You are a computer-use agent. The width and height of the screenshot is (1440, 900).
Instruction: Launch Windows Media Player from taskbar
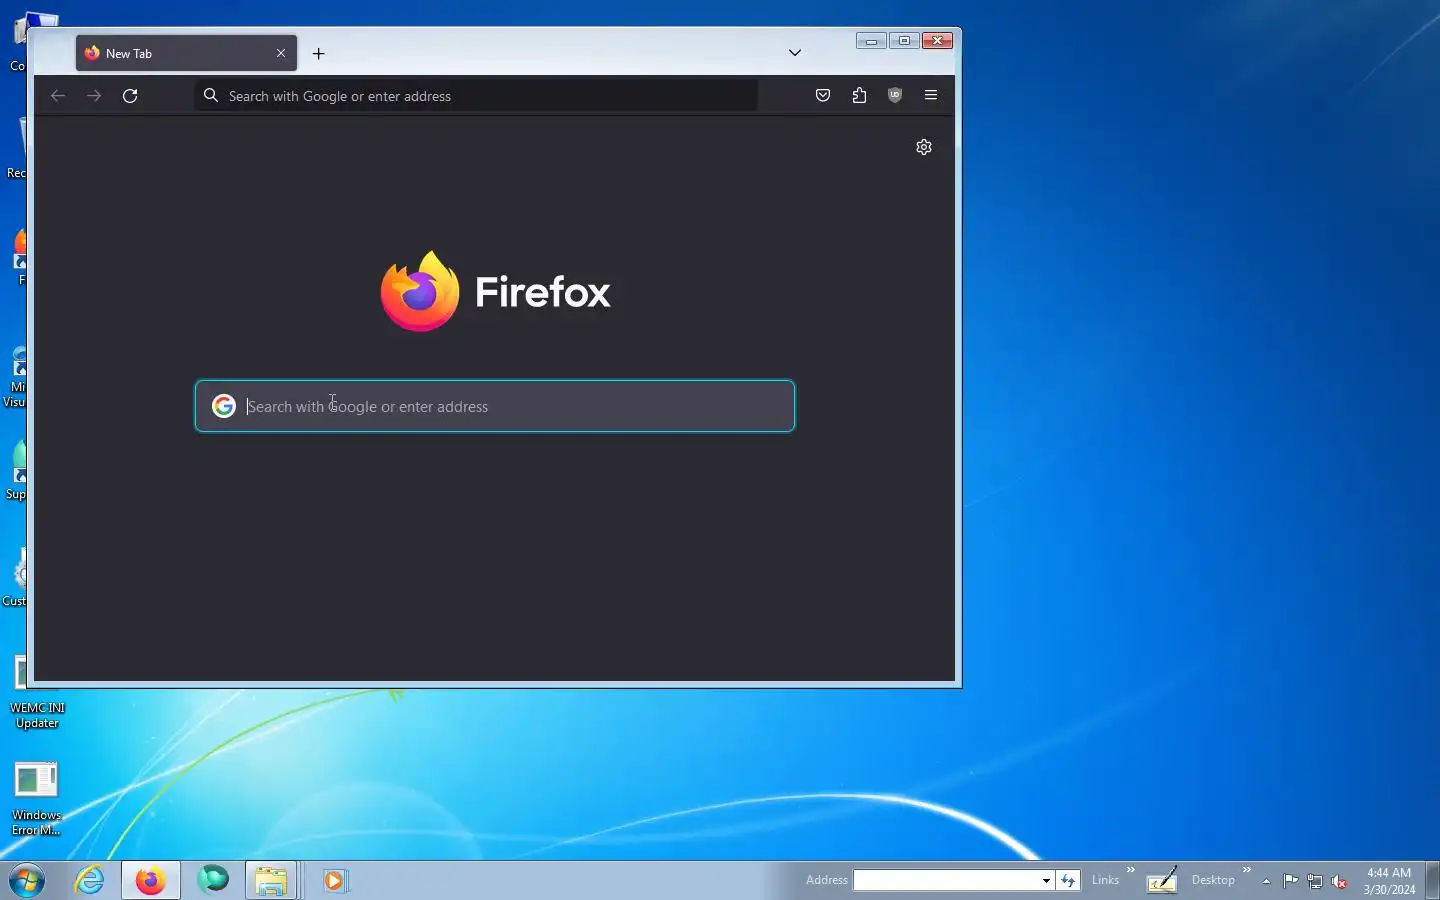pos(335,881)
